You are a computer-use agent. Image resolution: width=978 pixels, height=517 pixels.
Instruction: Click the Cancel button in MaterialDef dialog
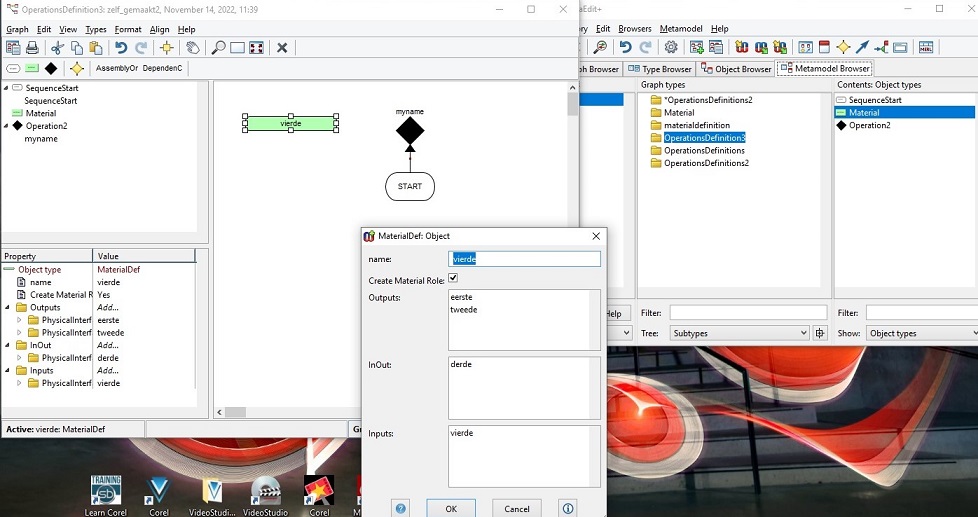click(517, 508)
